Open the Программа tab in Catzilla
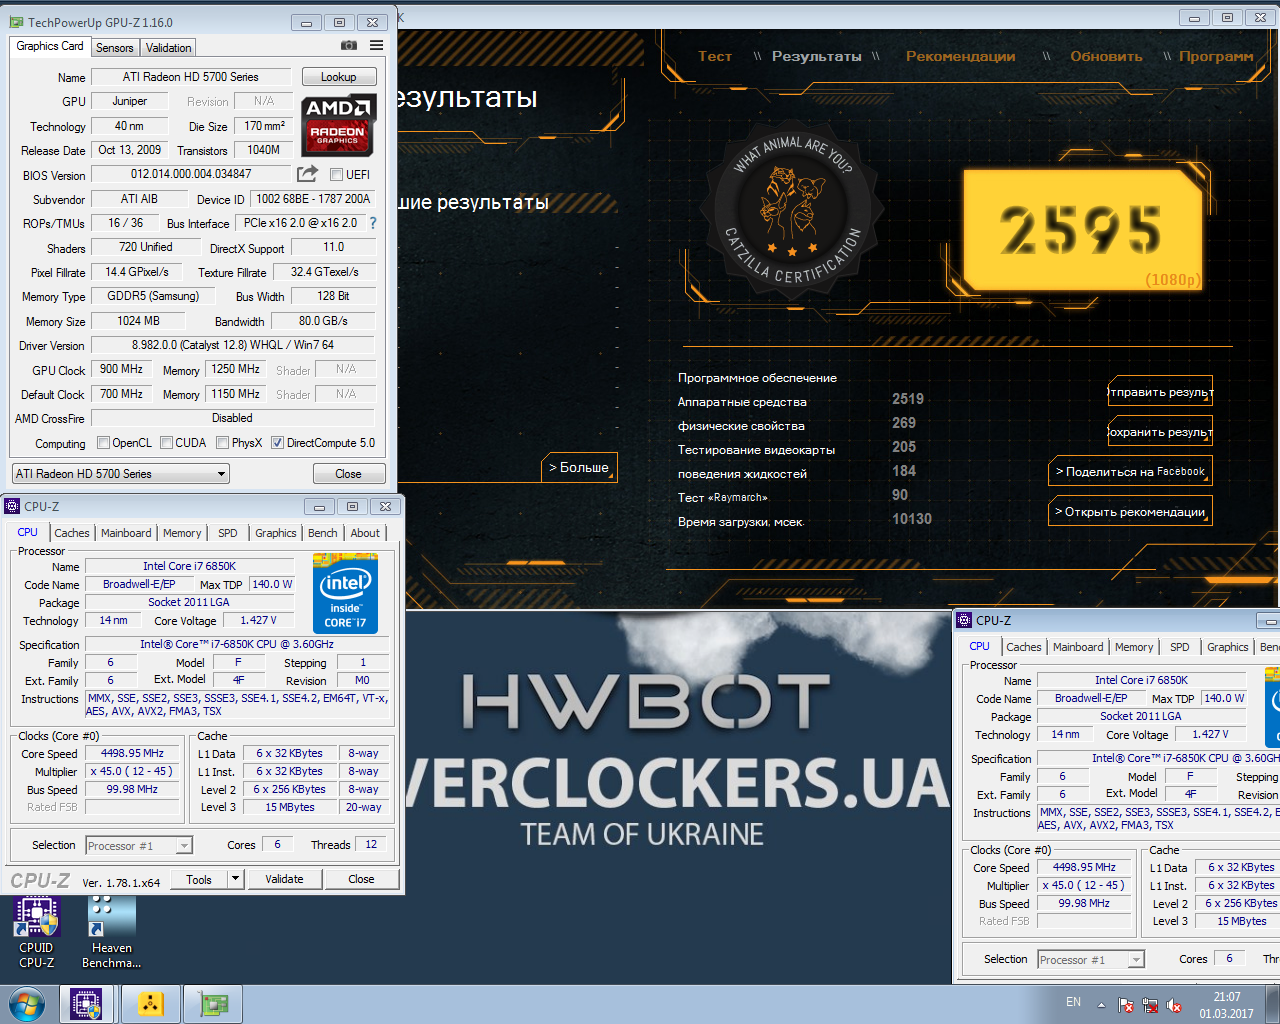Viewport: 1280px width, 1024px height. coord(1216,56)
